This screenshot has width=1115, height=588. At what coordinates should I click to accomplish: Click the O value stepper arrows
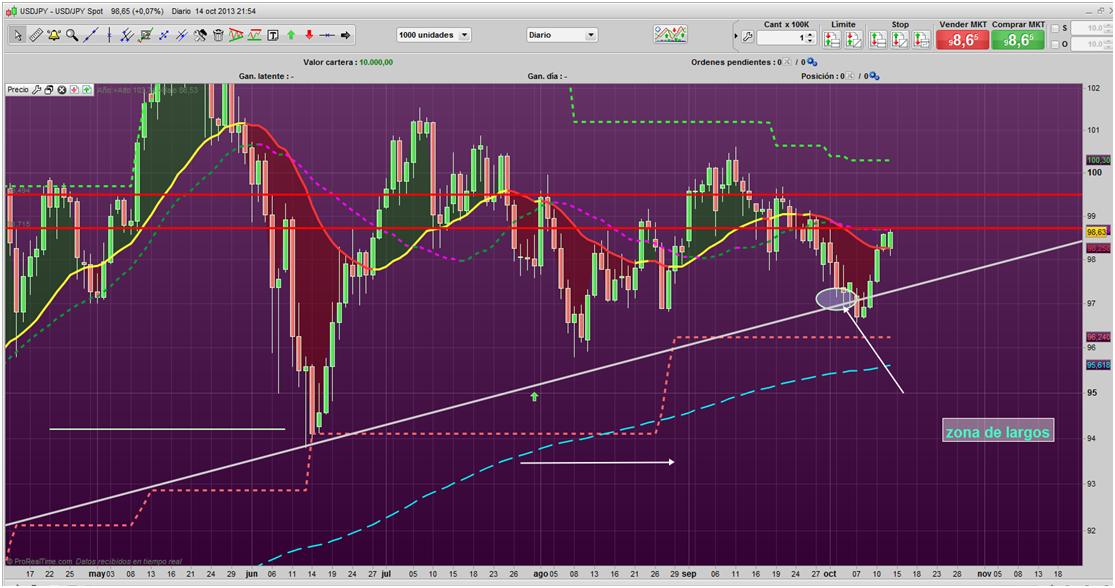coord(1107,44)
